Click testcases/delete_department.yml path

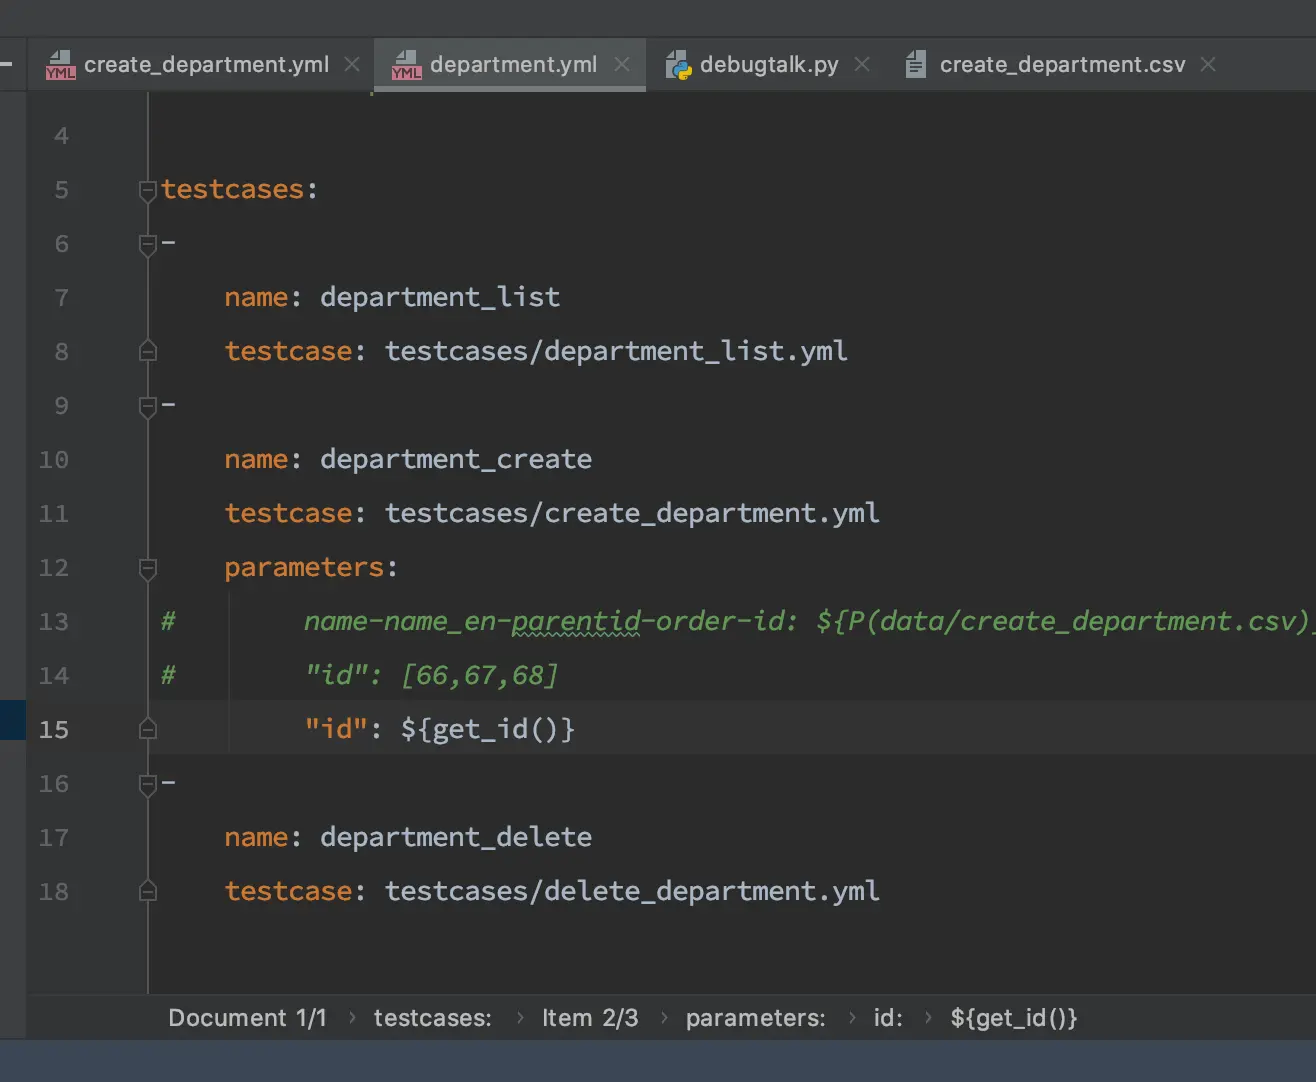[632, 891]
